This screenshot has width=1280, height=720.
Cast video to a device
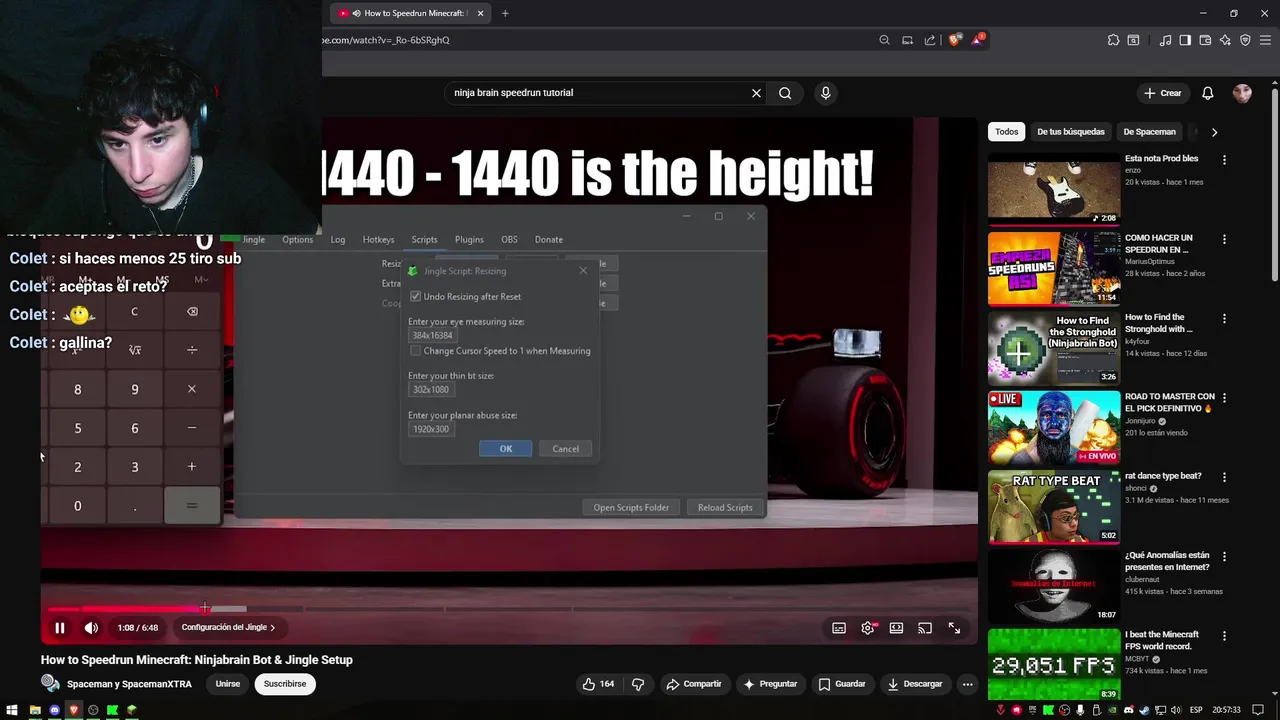click(x=925, y=628)
